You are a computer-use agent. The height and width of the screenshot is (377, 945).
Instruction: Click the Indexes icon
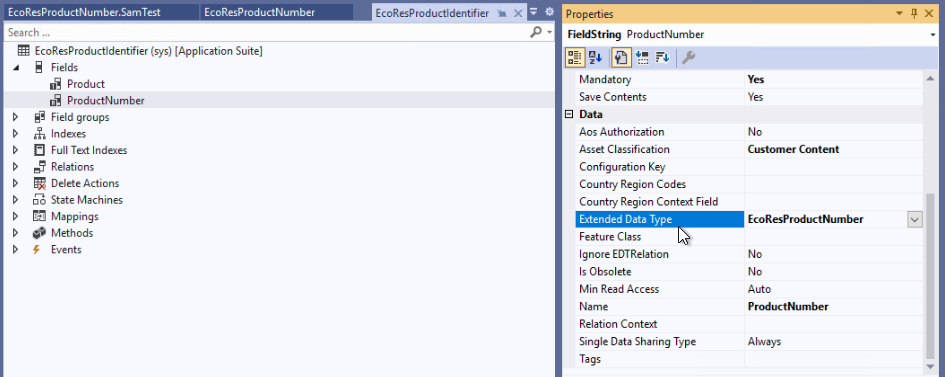39,134
